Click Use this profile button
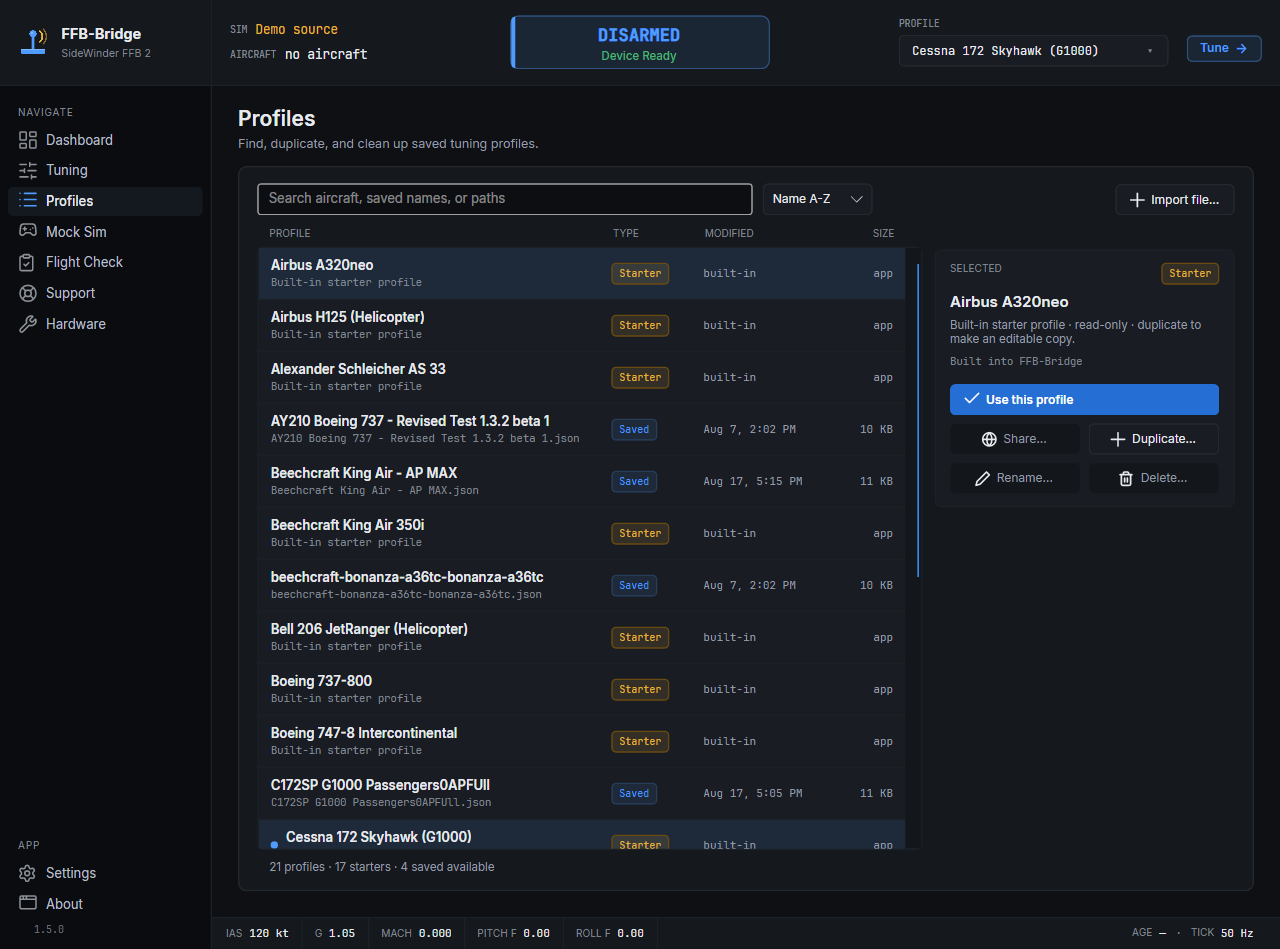 click(x=1084, y=399)
